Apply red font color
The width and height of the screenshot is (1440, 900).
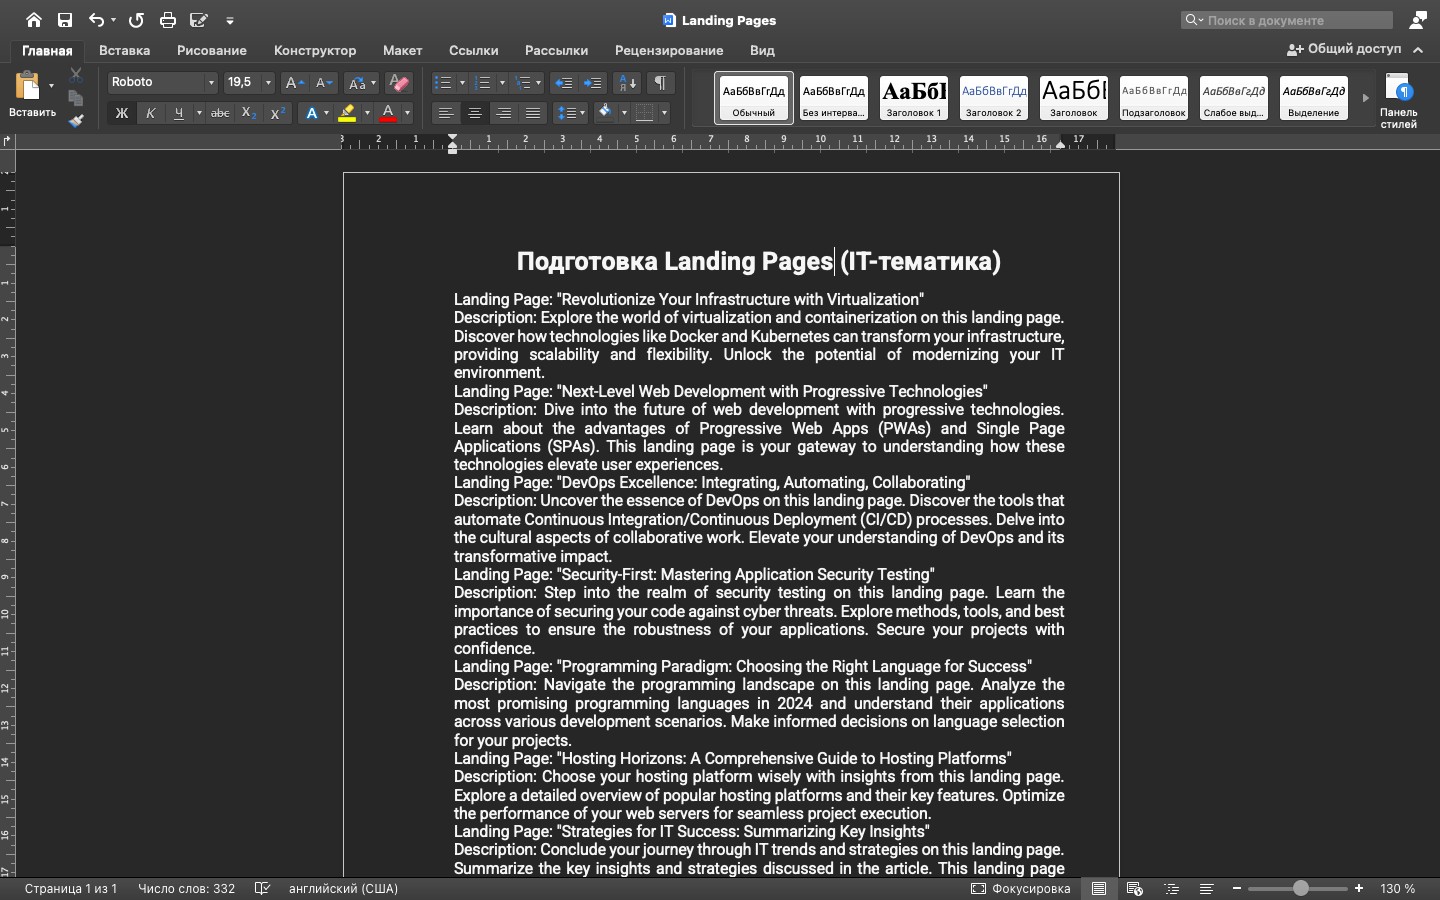click(x=388, y=113)
